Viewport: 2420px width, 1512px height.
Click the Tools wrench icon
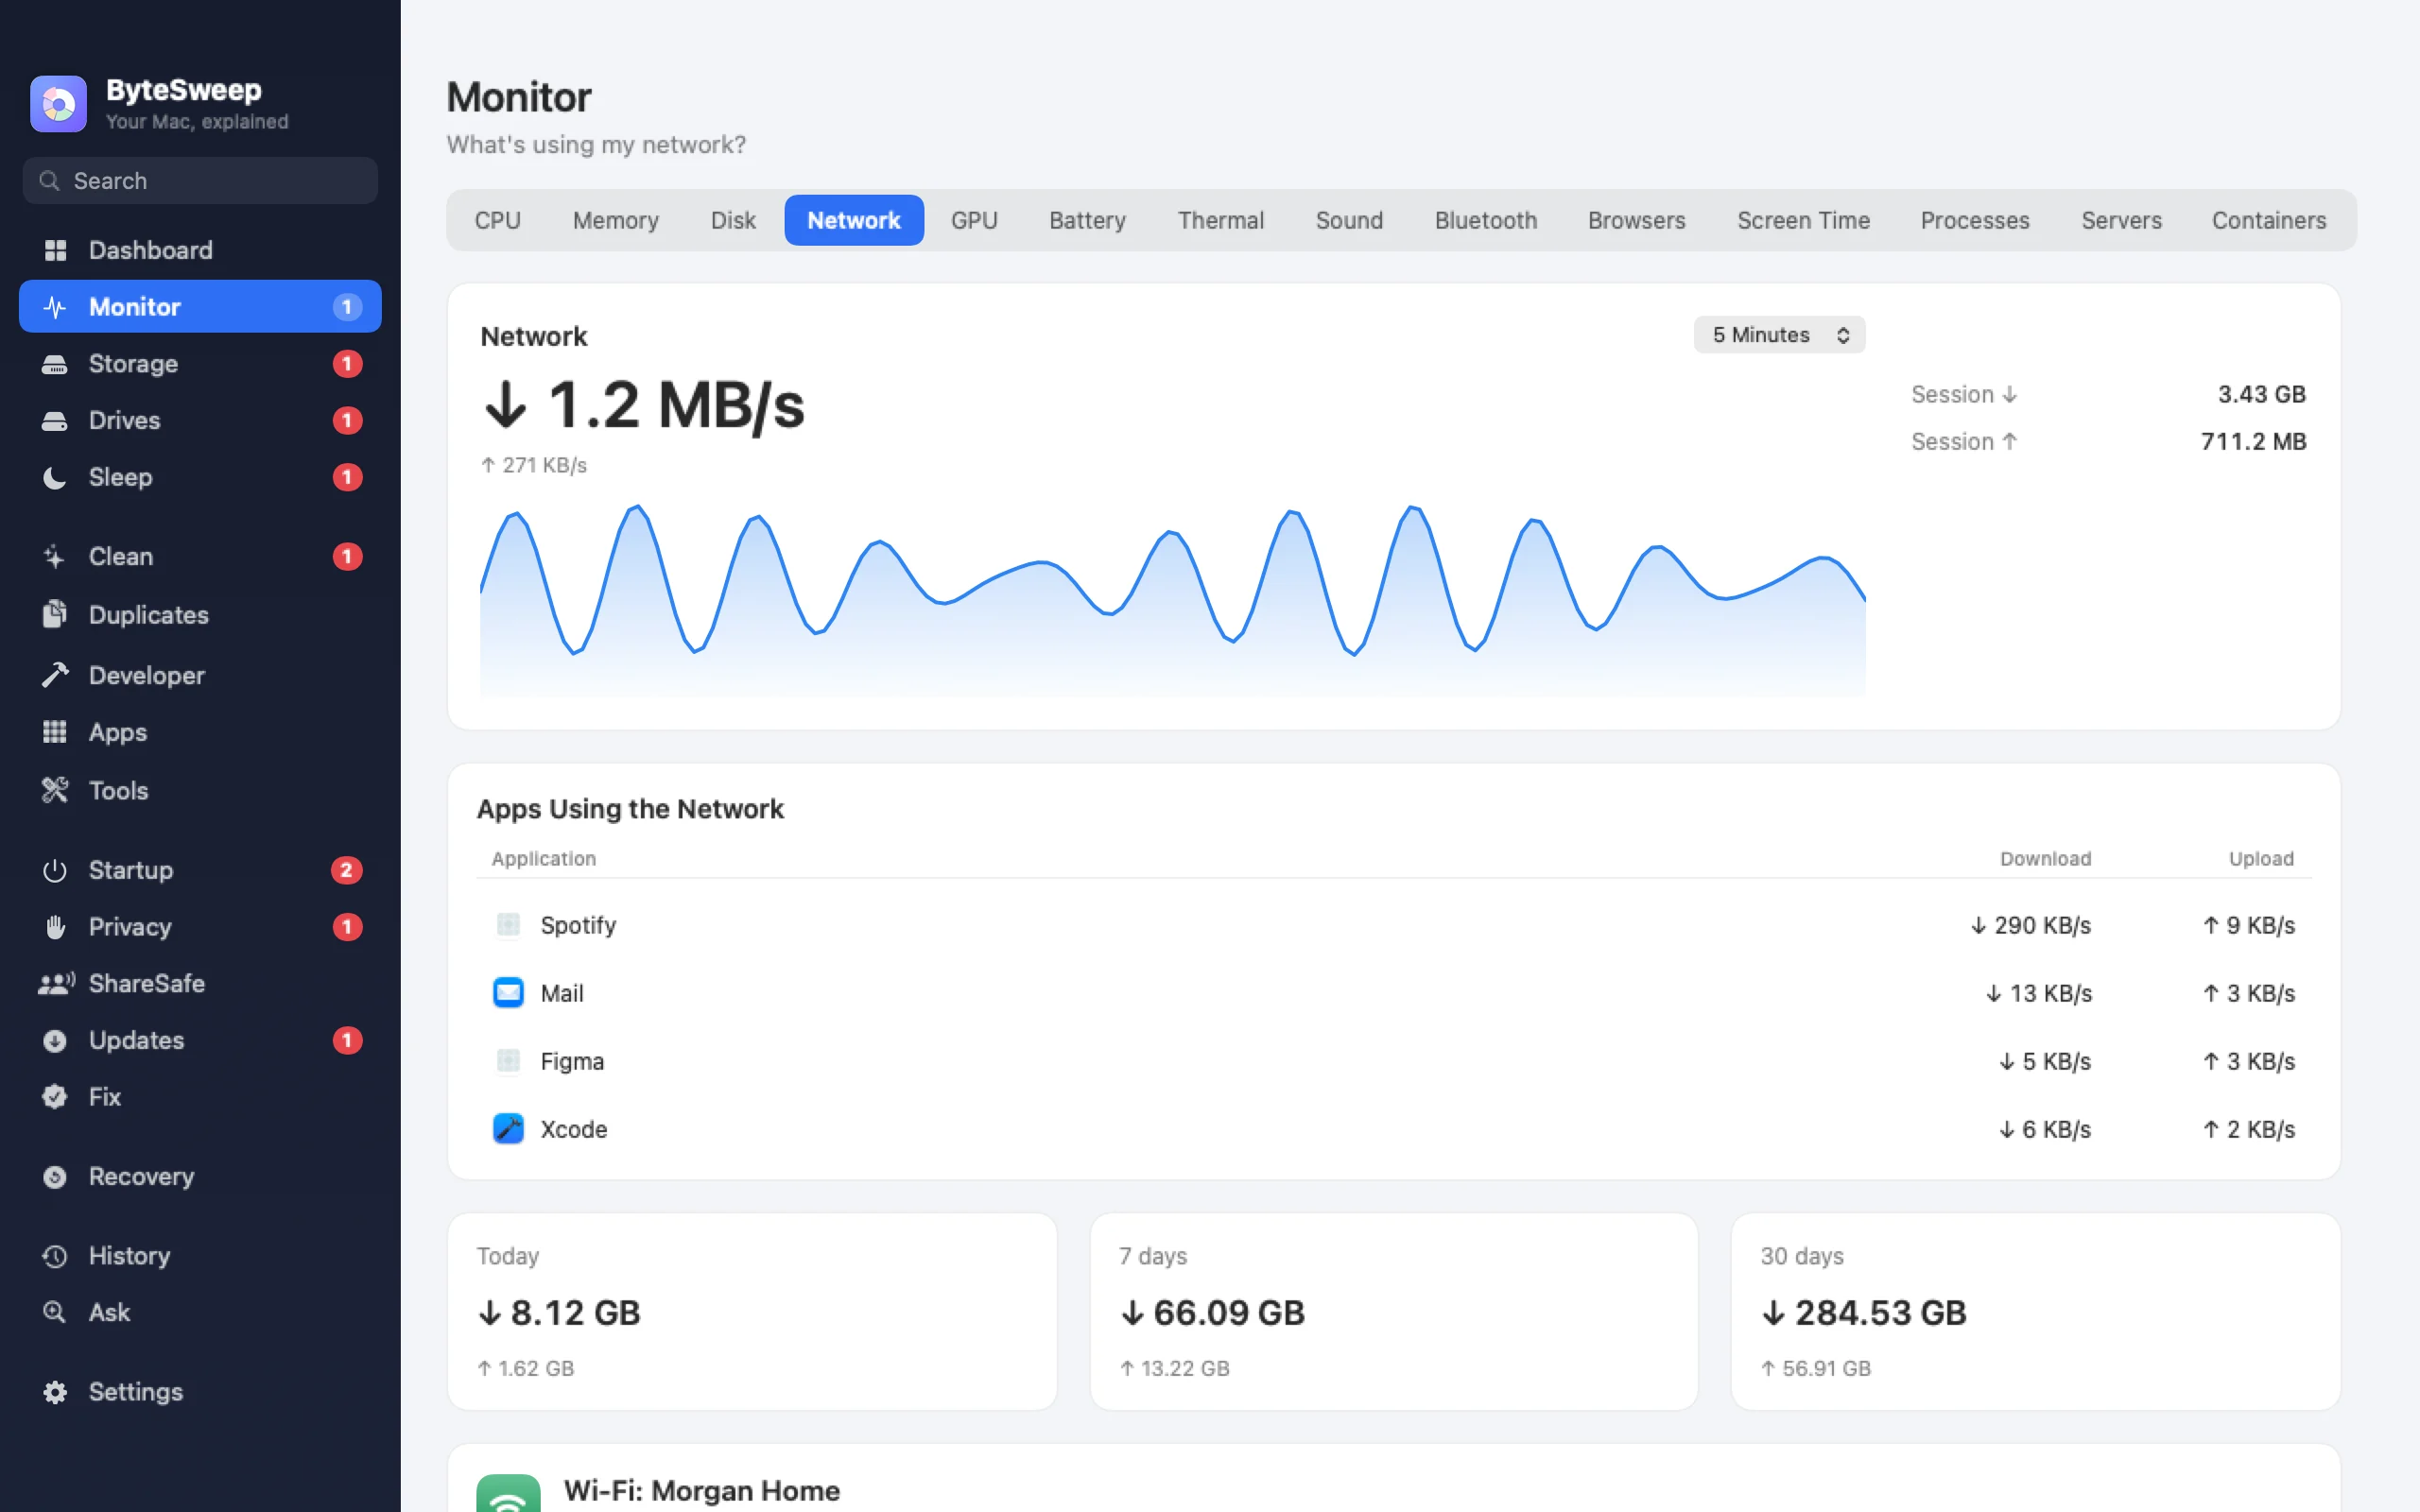click(x=55, y=791)
